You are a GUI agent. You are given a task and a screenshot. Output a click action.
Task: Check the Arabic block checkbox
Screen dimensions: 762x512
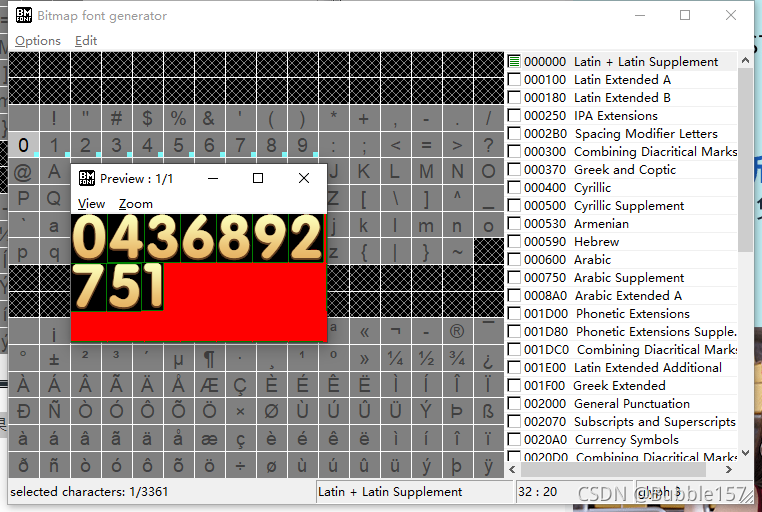tap(514, 259)
